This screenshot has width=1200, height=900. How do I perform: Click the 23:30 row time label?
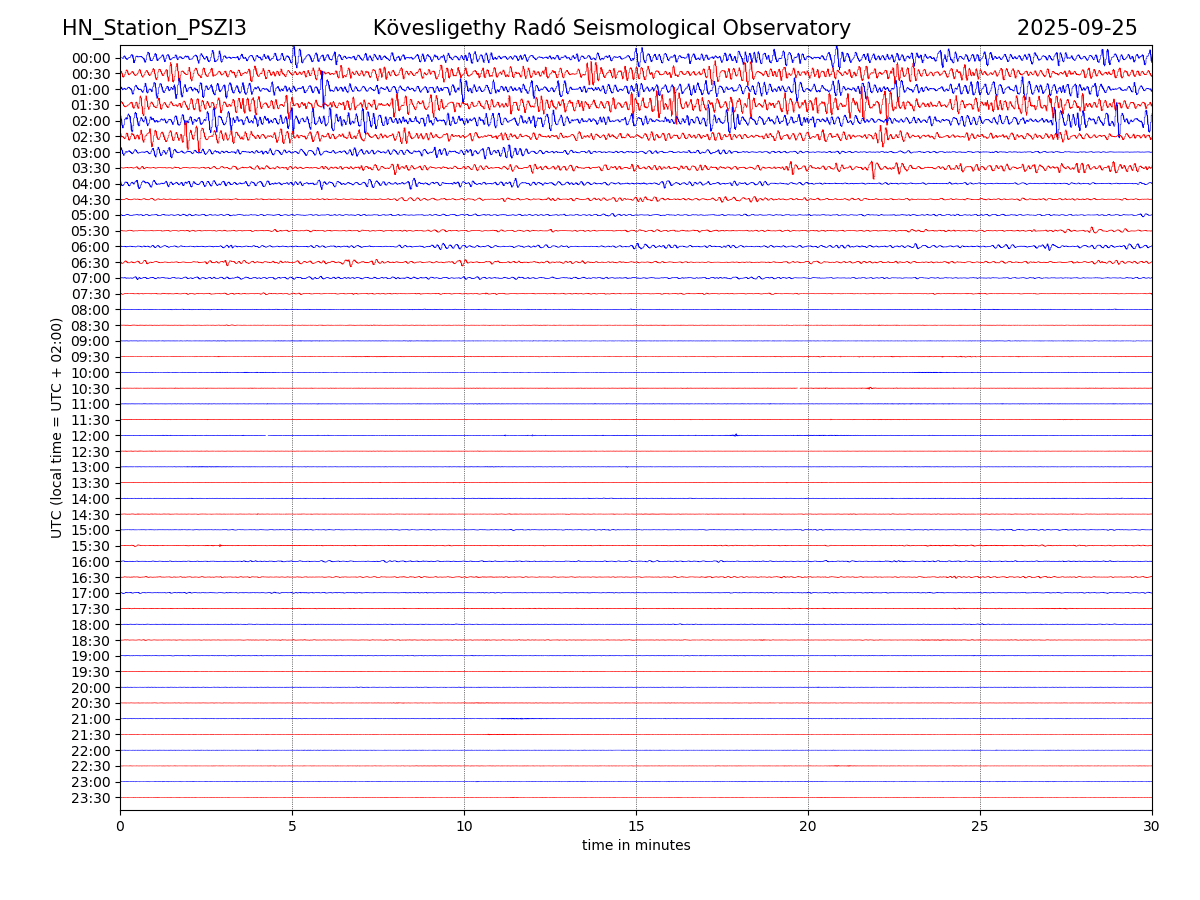tap(90, 798)
